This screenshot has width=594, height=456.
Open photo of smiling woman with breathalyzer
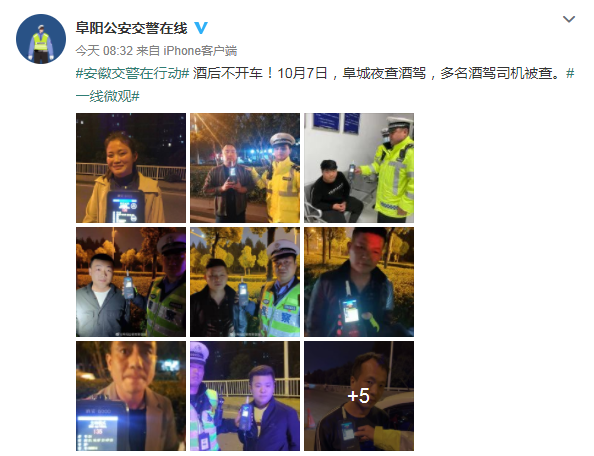pos(131,168)
